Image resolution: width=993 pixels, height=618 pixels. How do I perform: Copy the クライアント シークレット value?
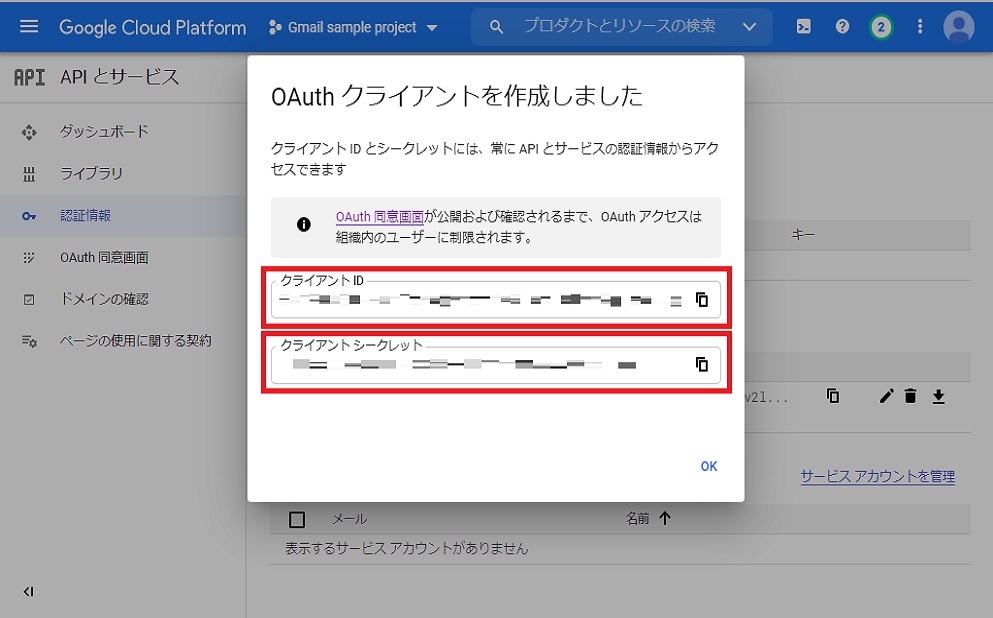click(701, 364)
